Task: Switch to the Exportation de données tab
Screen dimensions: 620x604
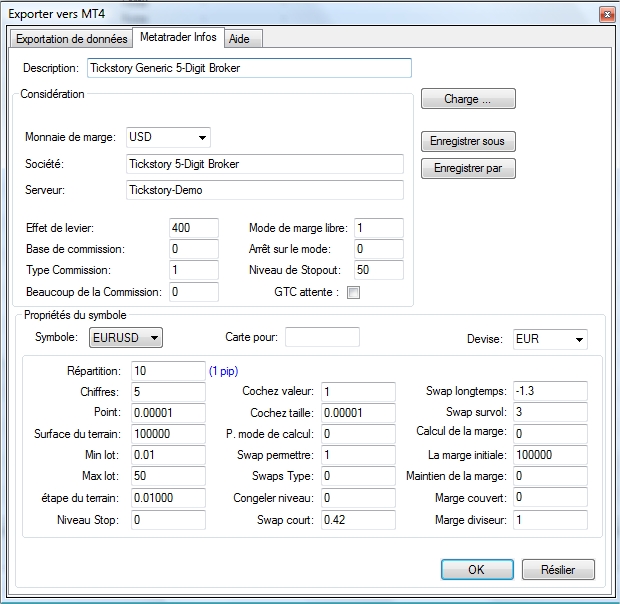Action: pyautogui.click(x=71, y=39)
